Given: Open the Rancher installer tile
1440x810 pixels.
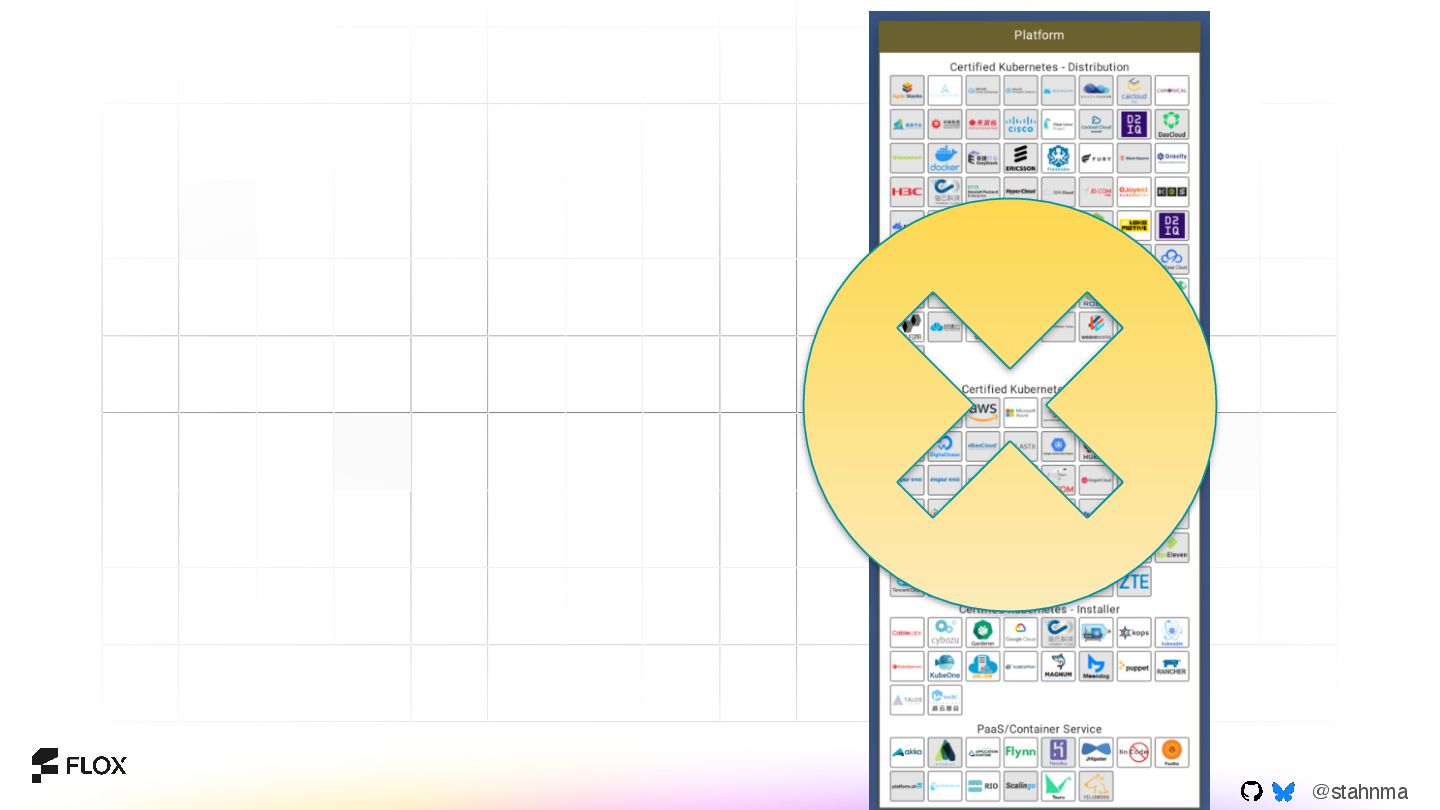Looking at the screenshot, I should [x=1172, y=666].
